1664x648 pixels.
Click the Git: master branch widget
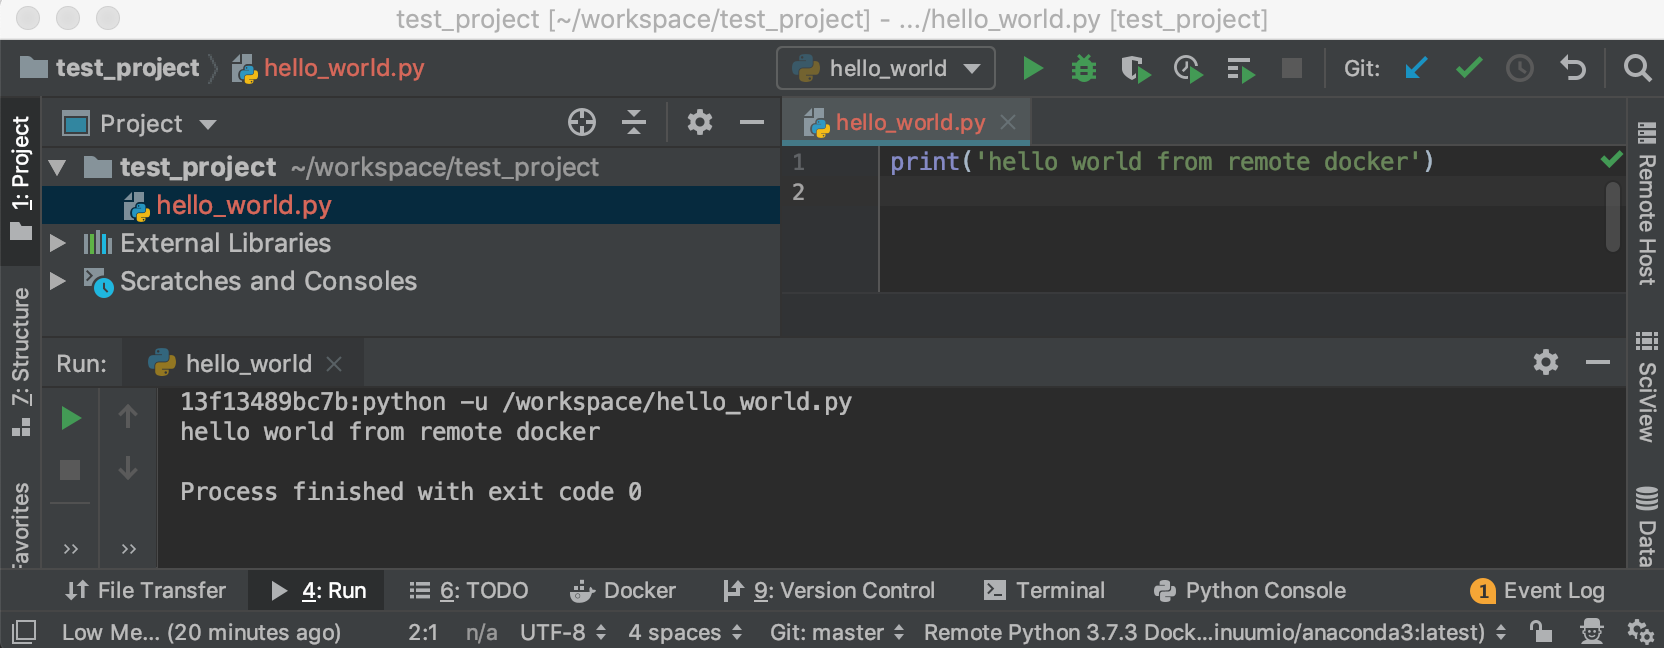coord(836,632)
